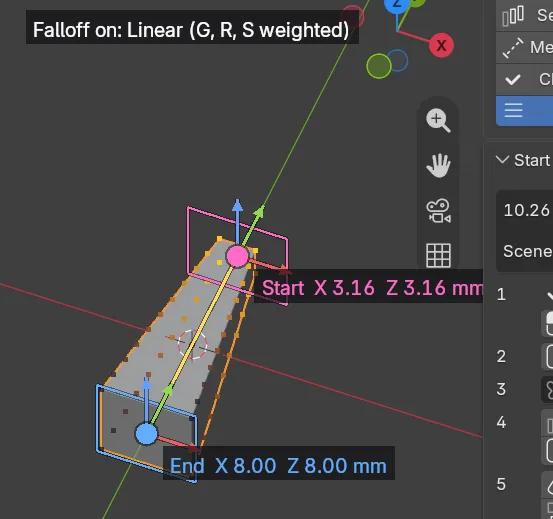
Task: Click the zoom magnifier viewport icon
Action: (x=438, y=120)
